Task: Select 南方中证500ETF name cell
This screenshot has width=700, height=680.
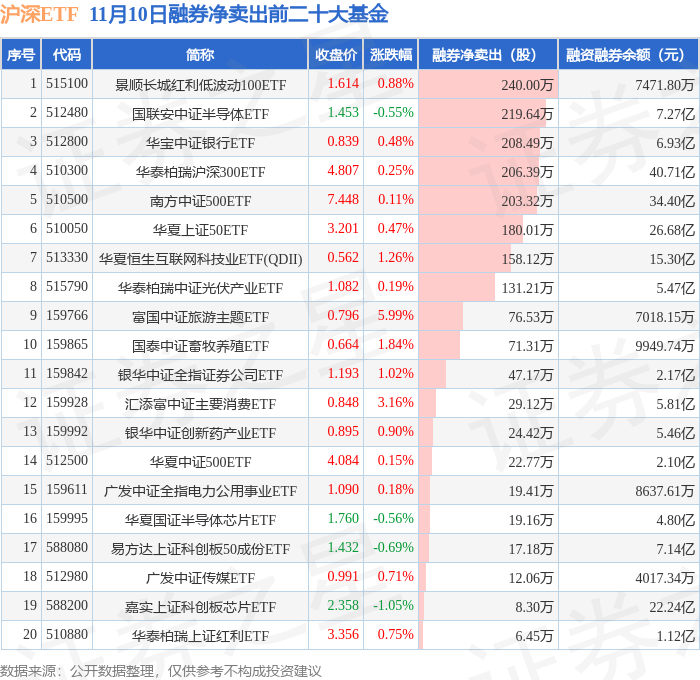Action: pos(200,201)
